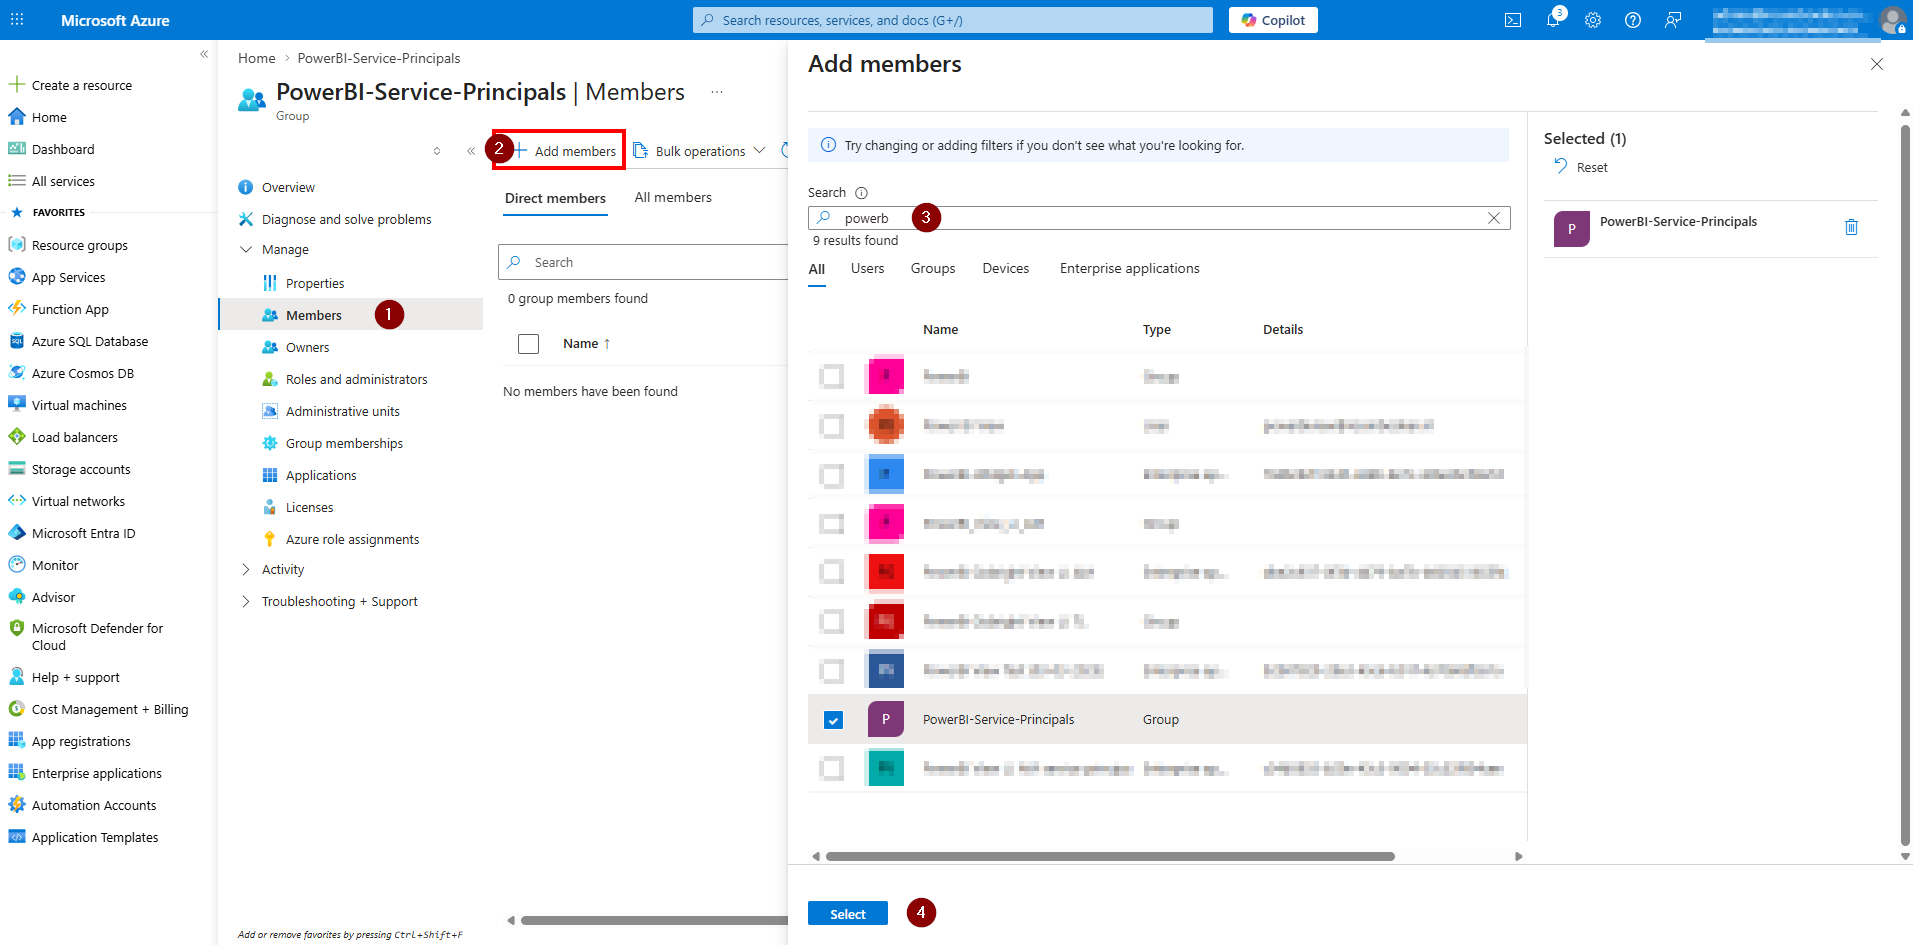The image size is (1913, 945).
Task: Uncheck the PowerBI-Service-Principals checkbox
Action: click(x=833, y=720)
